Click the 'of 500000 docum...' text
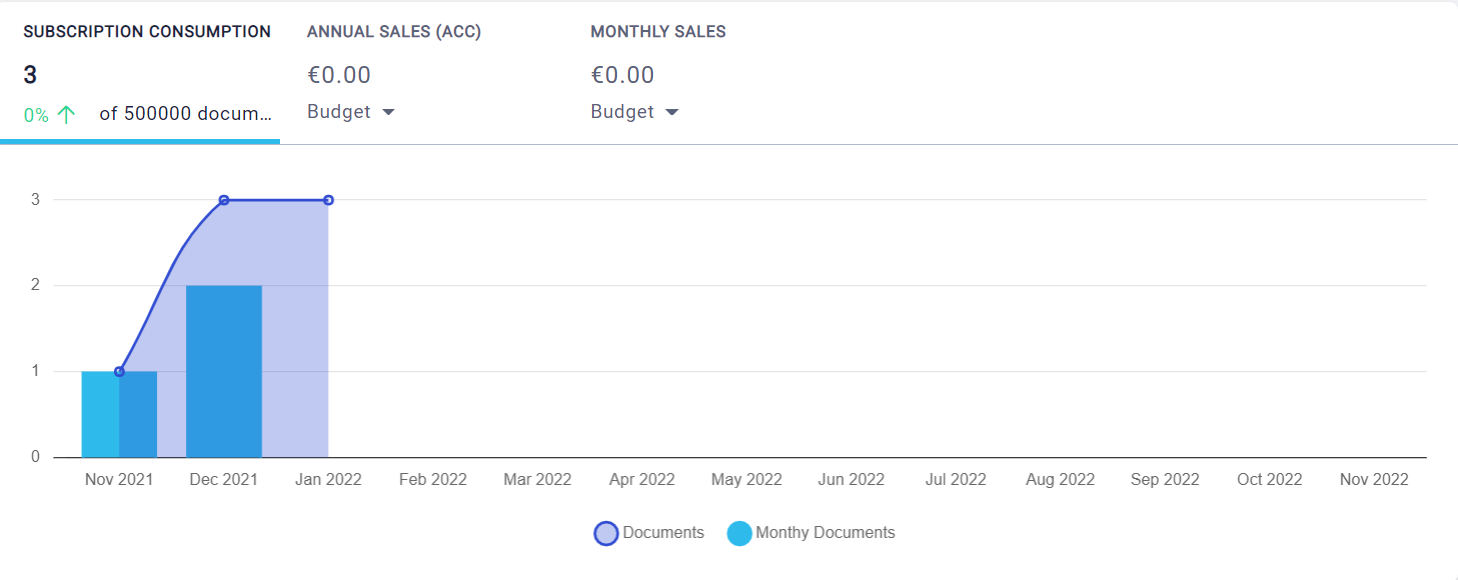 [185, 114]
